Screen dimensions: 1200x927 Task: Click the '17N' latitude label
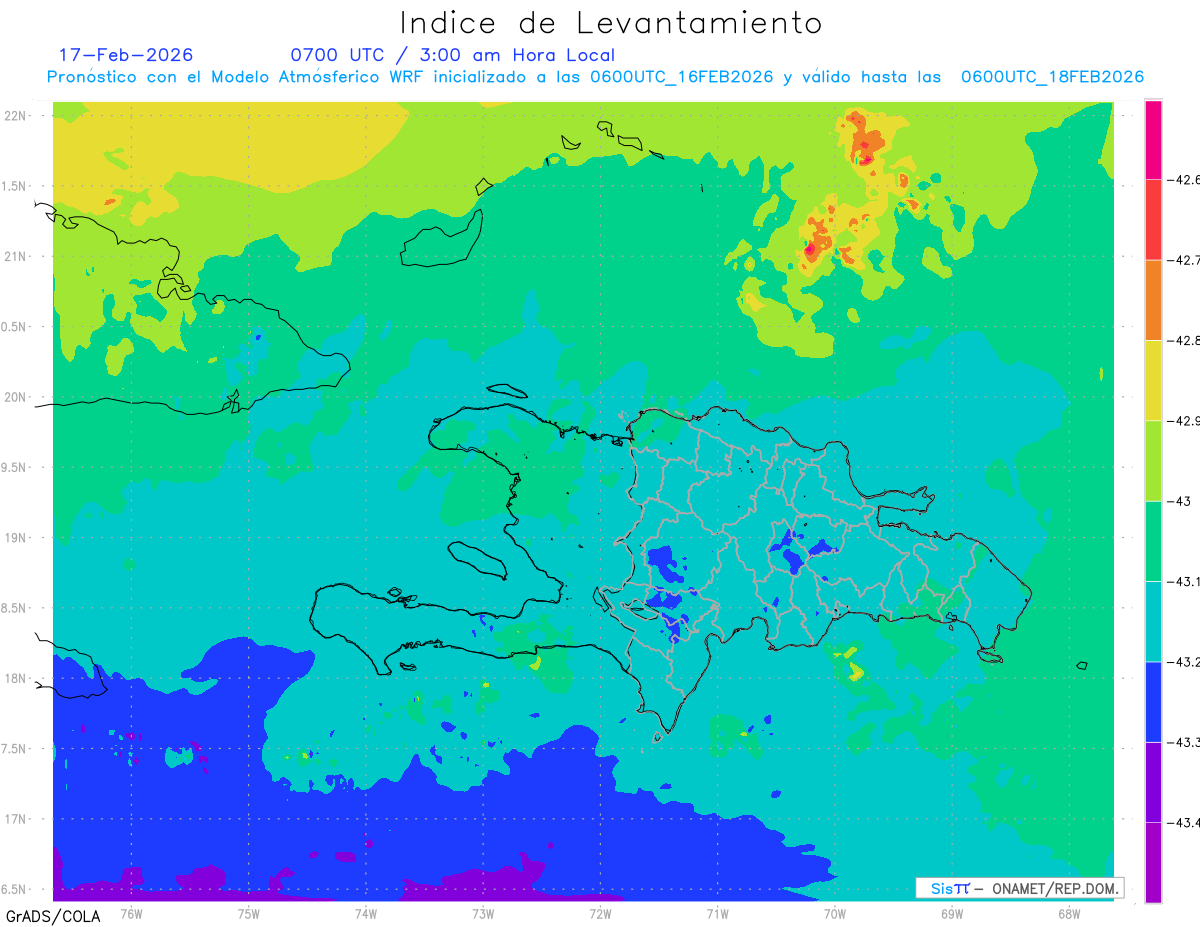16,819
